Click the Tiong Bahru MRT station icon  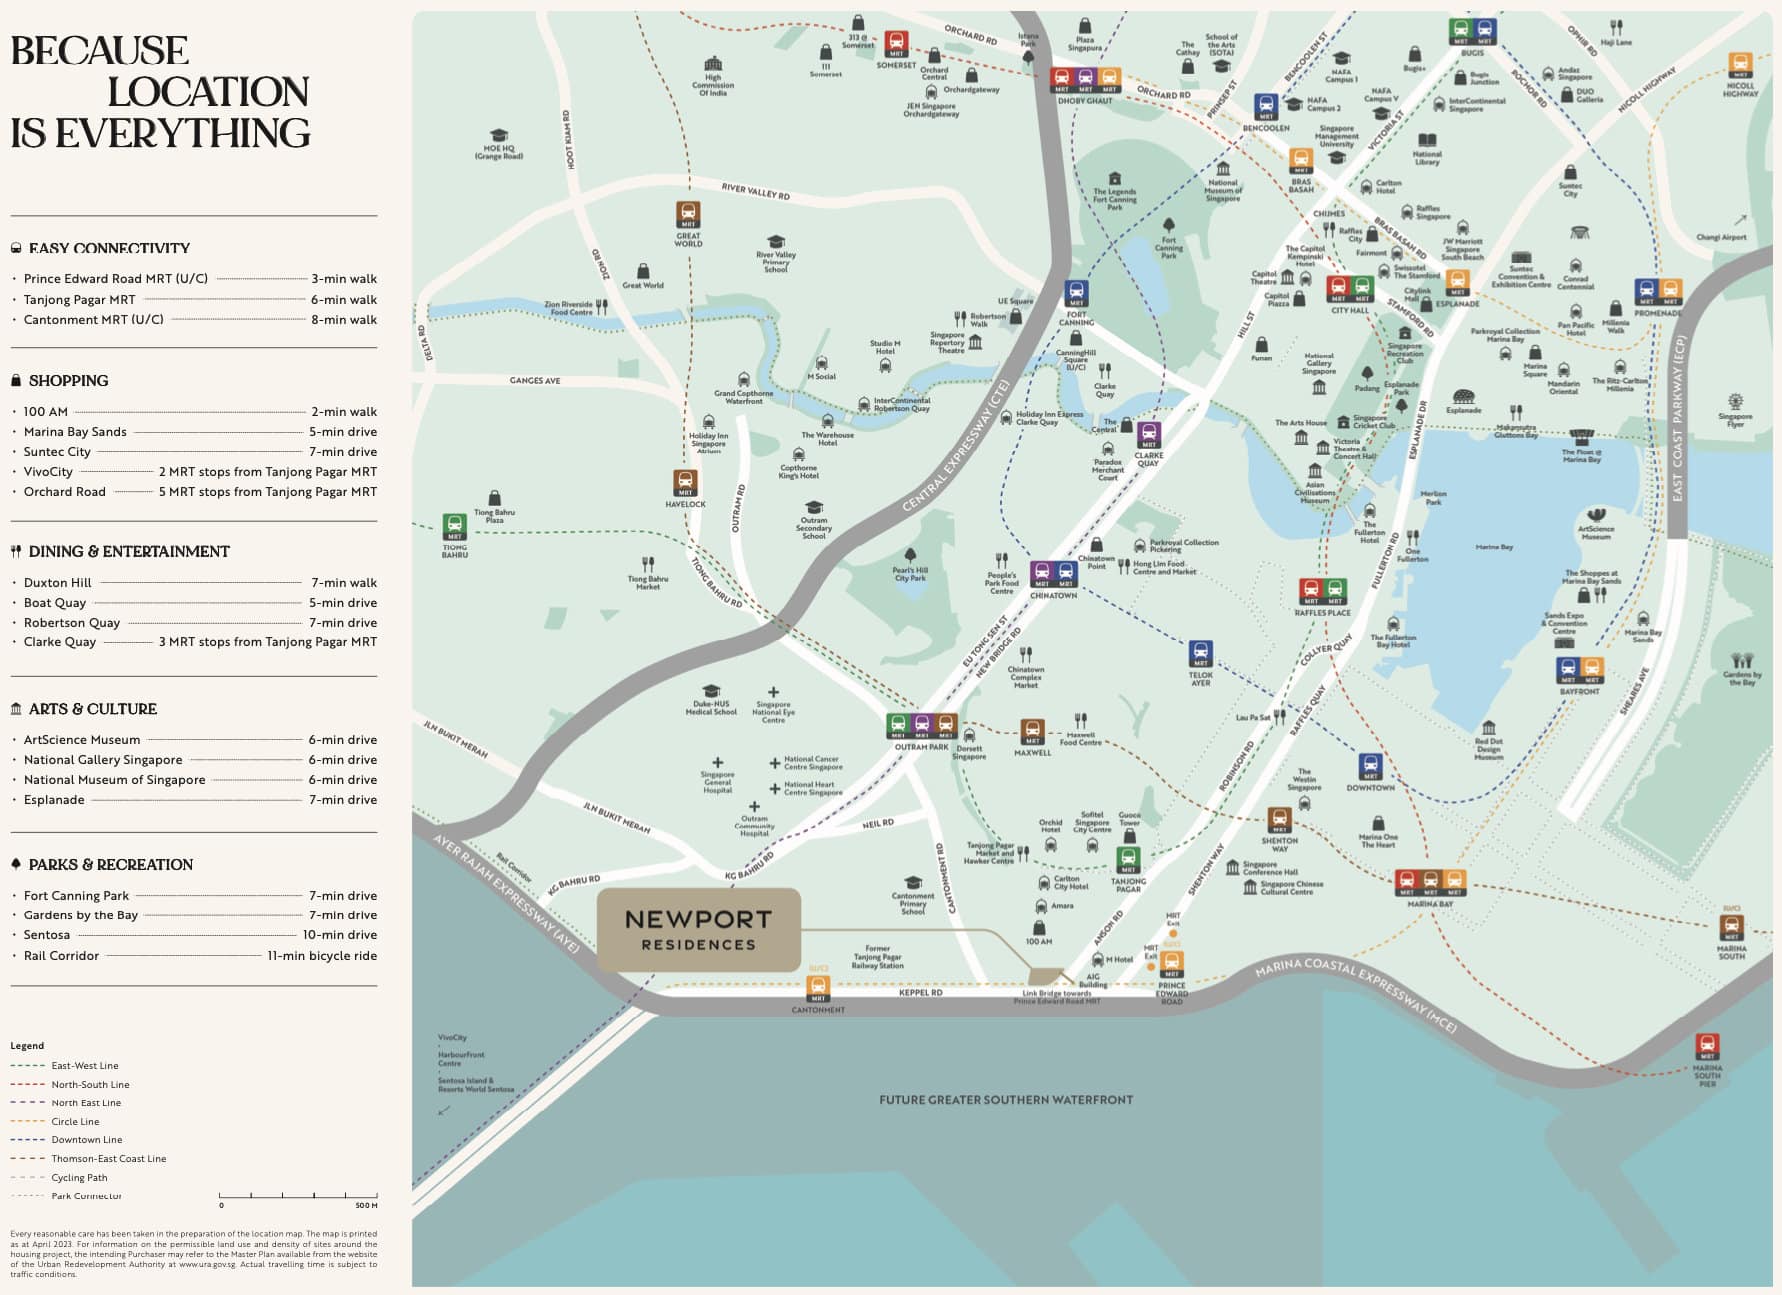pos(455,527)
